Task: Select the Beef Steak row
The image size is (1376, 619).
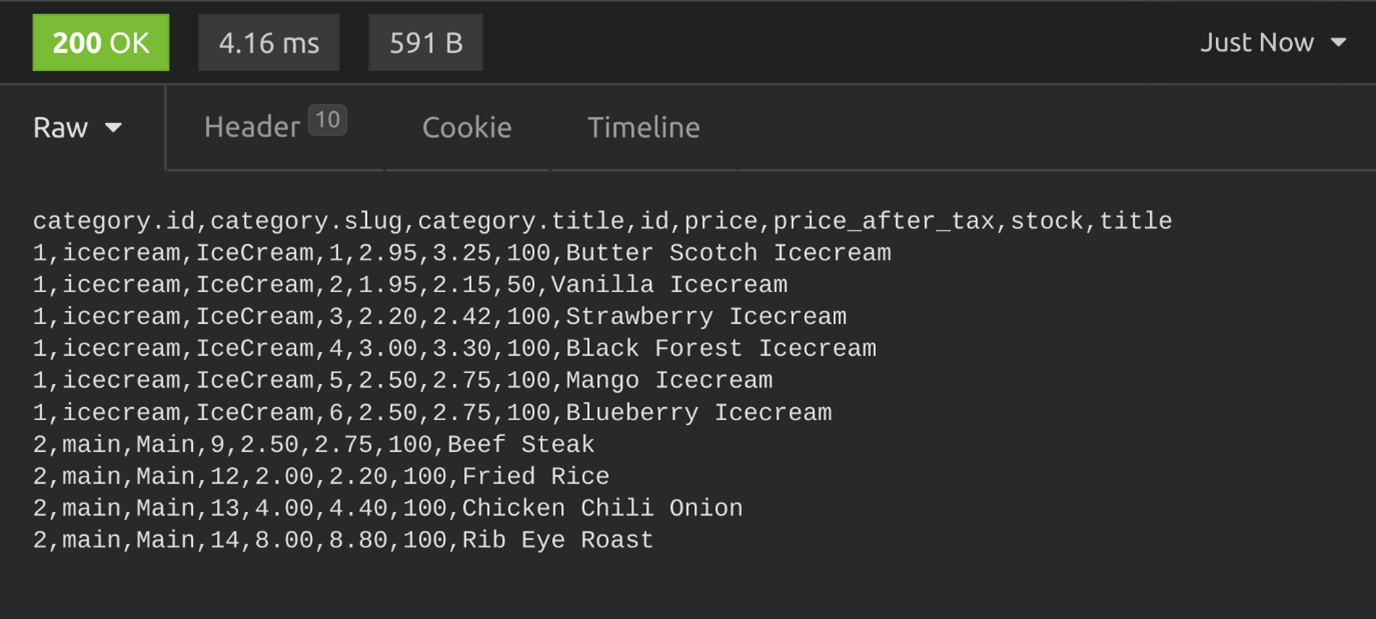Action: click(314, 445)
